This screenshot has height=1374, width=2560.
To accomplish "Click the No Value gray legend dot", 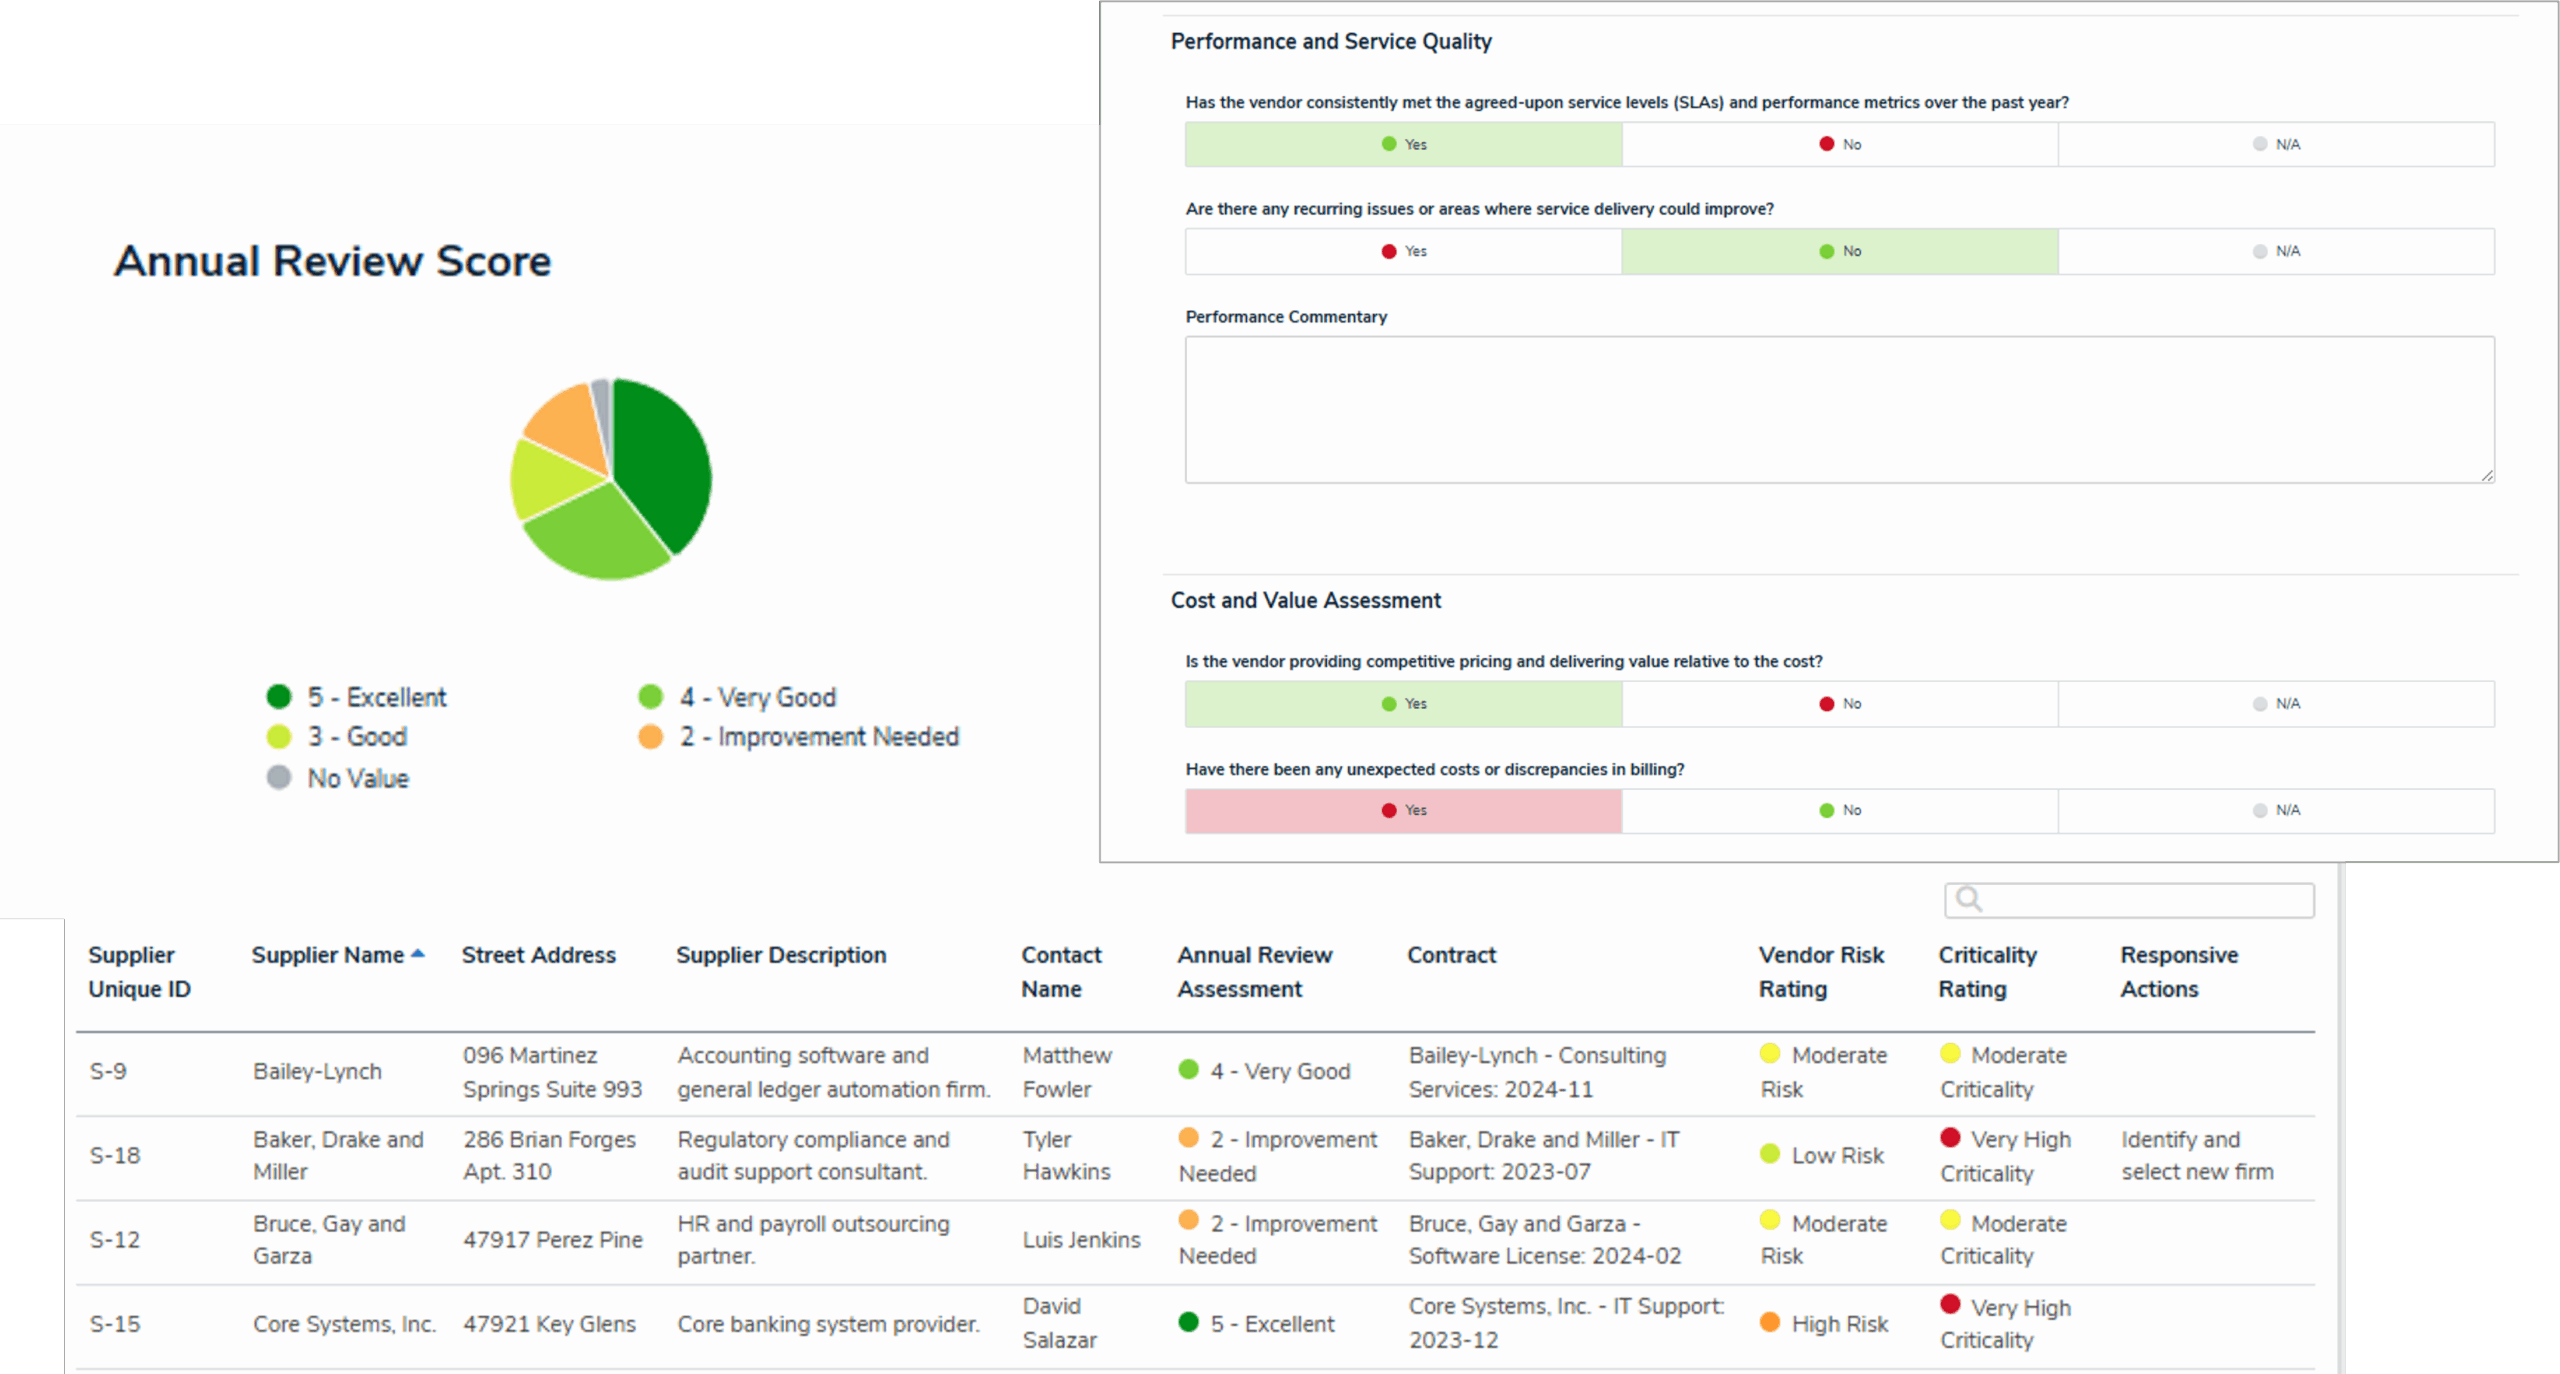I will (x=279, y=778).
